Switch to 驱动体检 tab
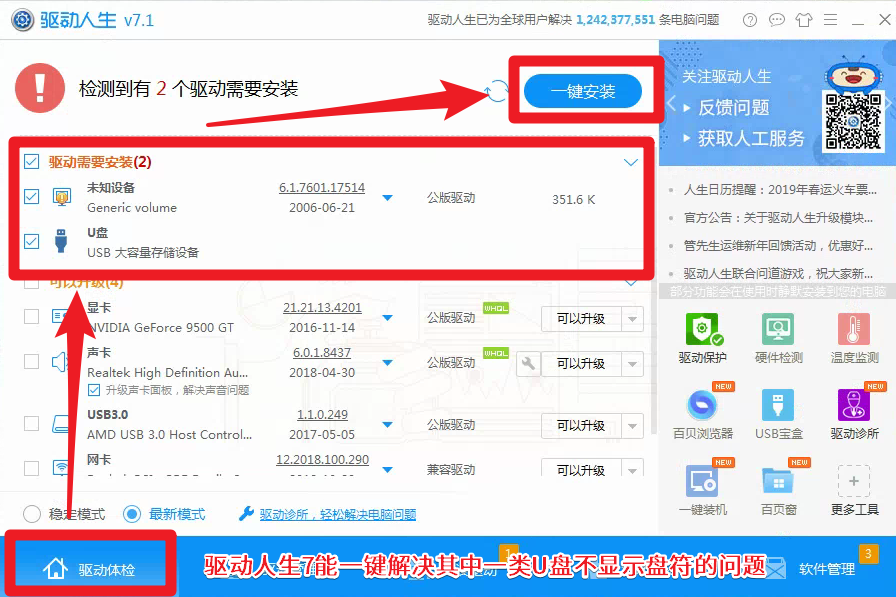 point(90,568)
